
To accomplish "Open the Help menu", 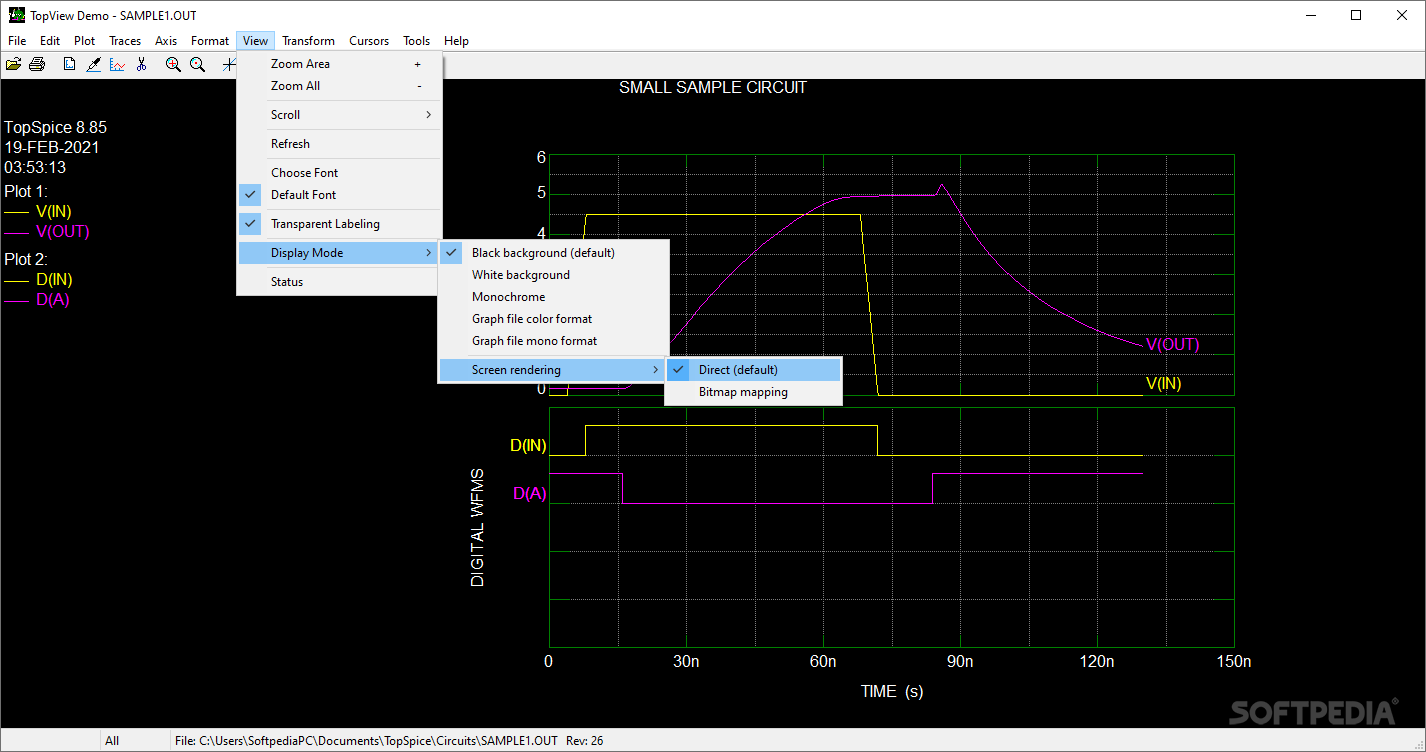I will point(456,41).
